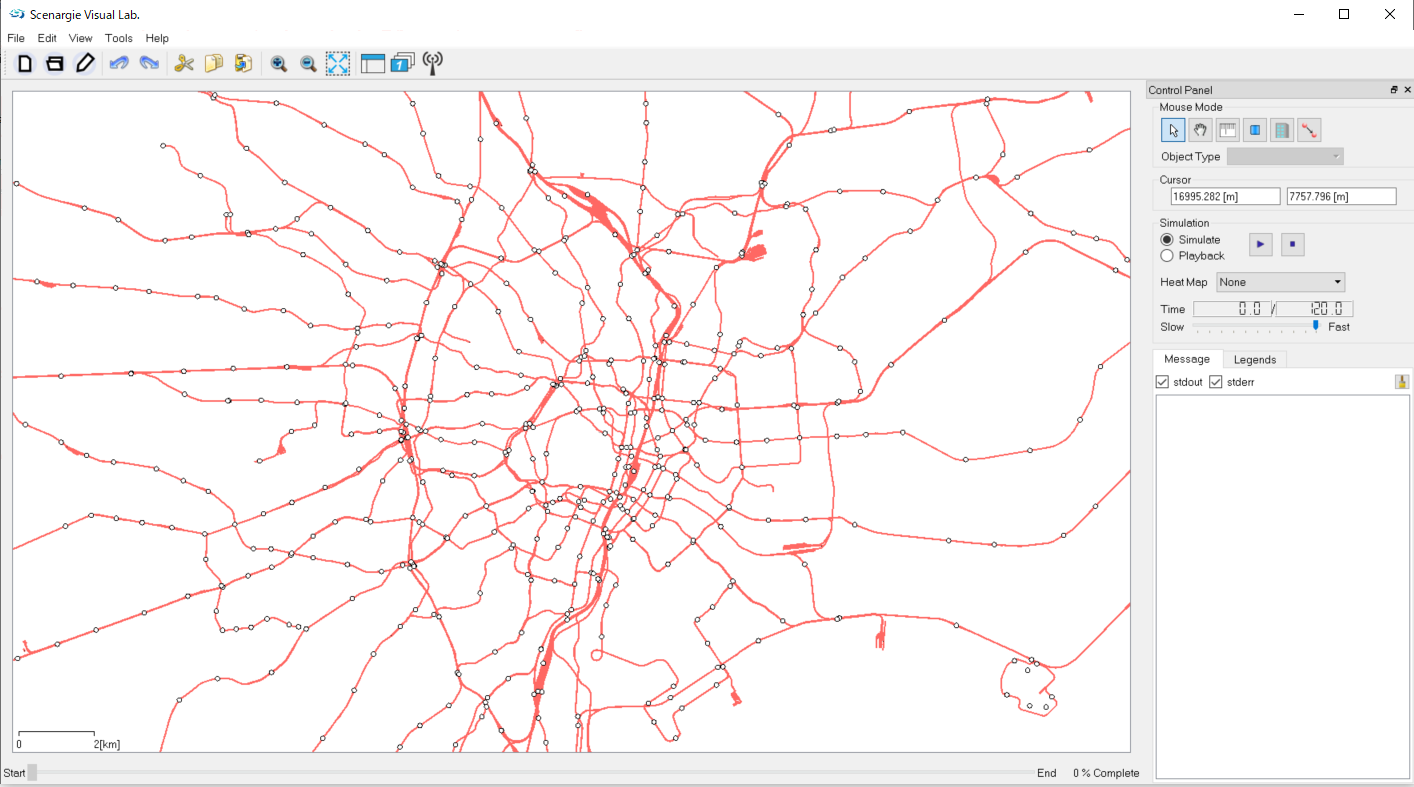
Task: Uncheck the stderr checkbox
Action: pos(1216,382)
